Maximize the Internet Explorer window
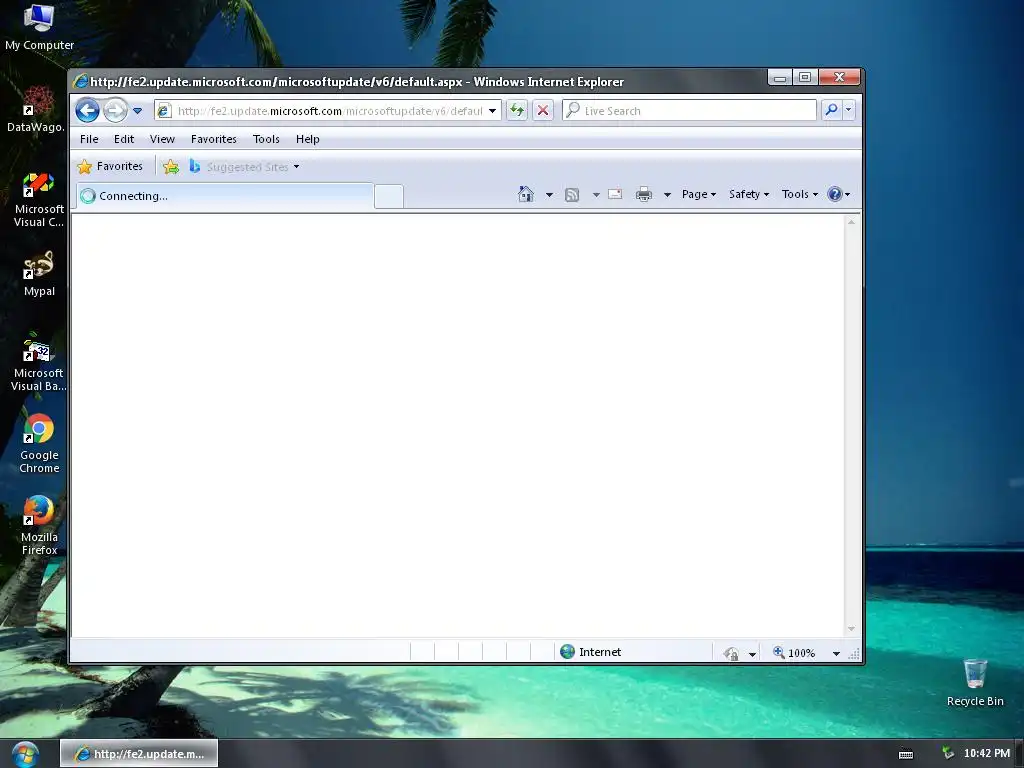 [x=805, y=78]
